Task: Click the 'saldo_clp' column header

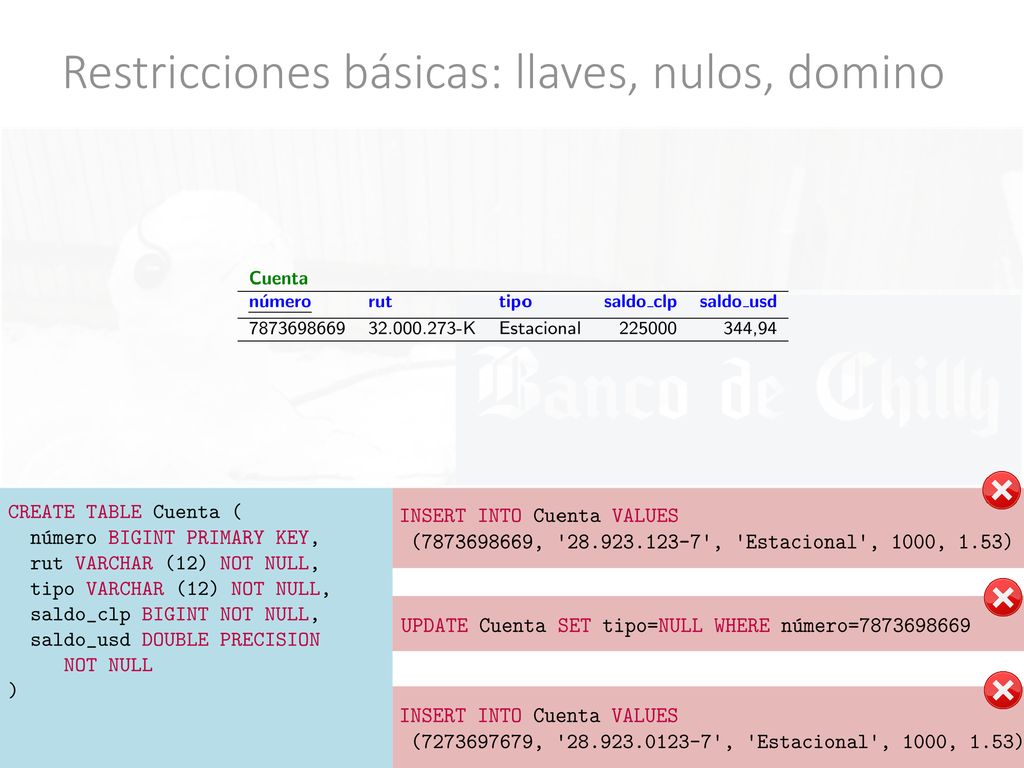Action: [640, 302]
